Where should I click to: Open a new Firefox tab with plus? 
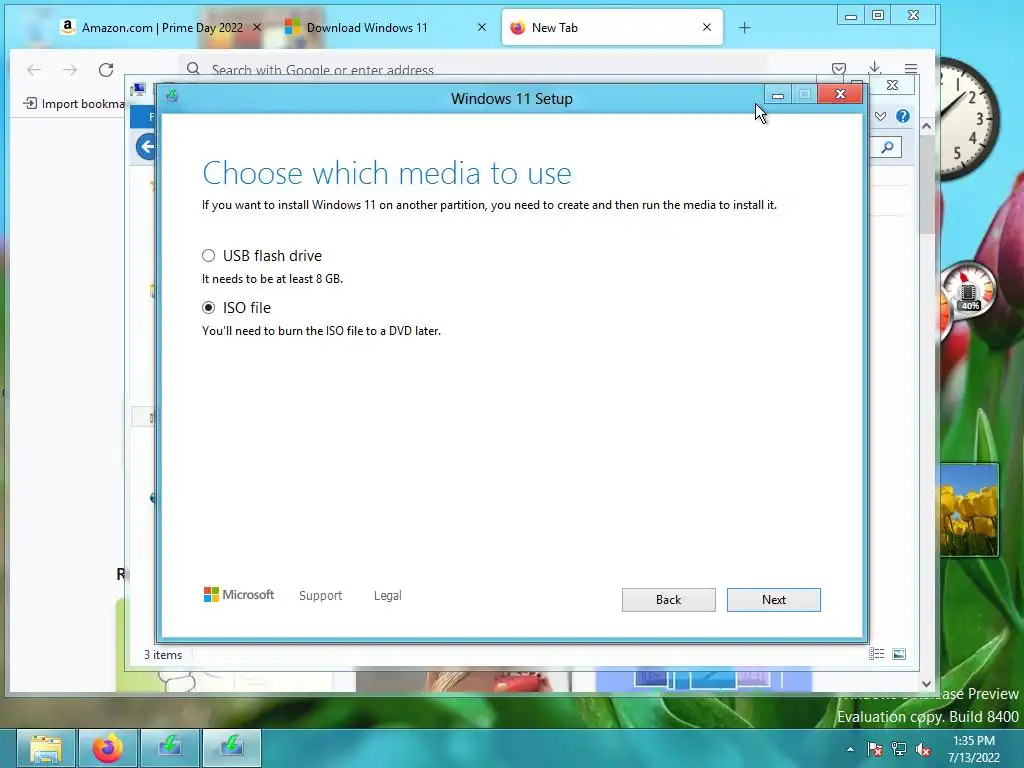pos(744,27)
